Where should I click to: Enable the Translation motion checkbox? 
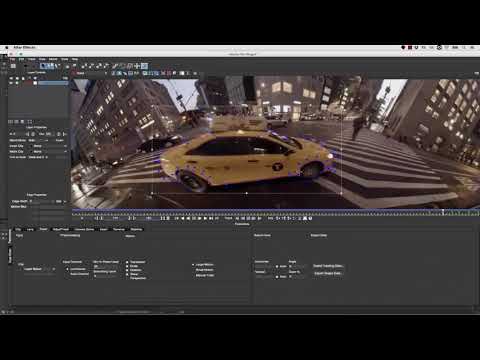[x=127, y=262]
